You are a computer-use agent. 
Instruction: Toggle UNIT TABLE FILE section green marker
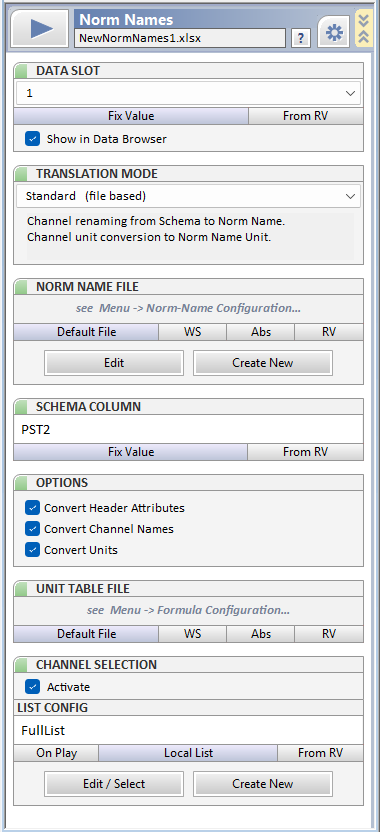(20, 589)
